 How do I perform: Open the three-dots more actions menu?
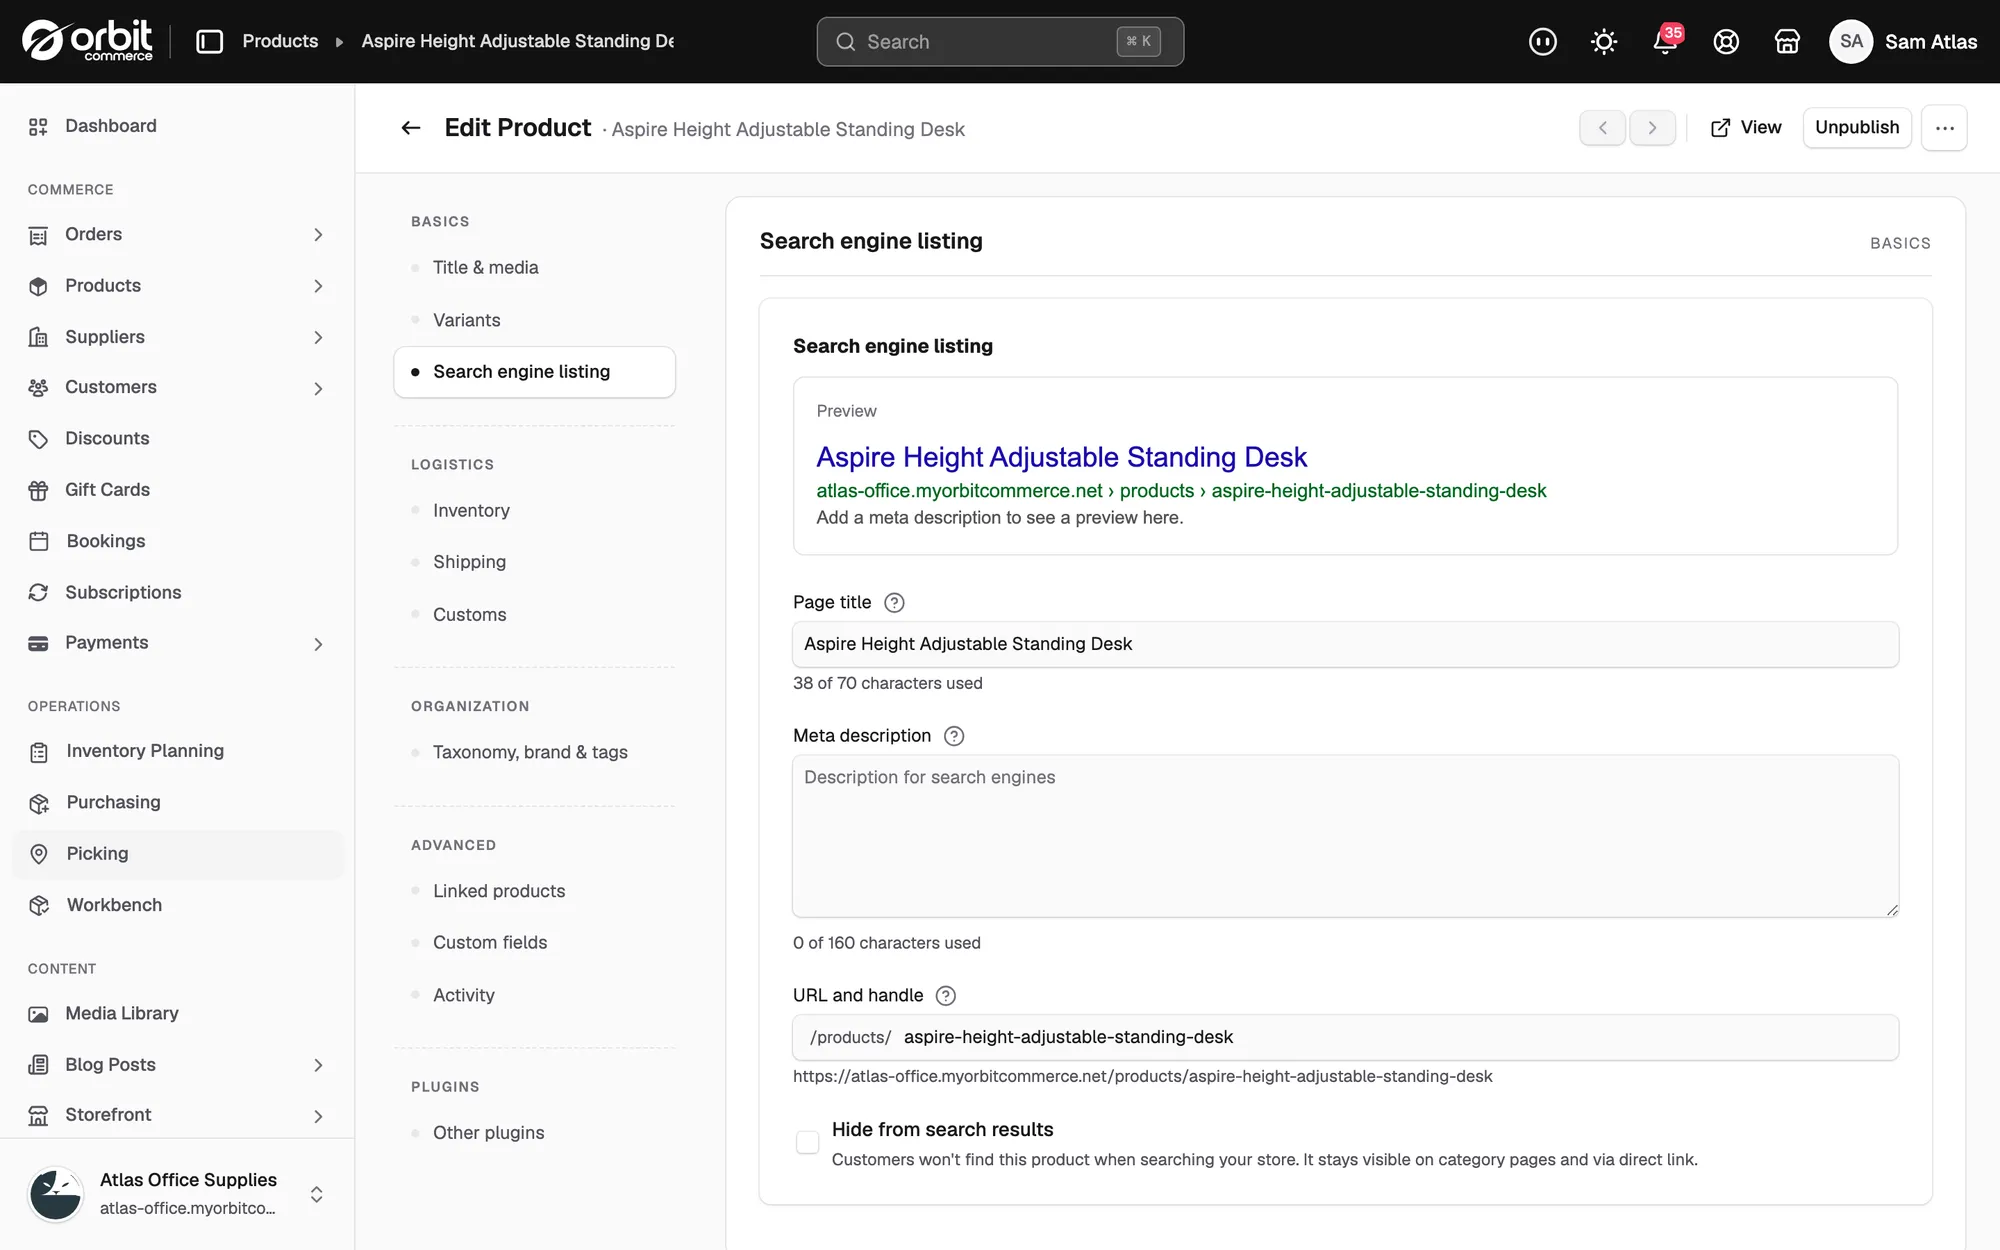tap(1944, 128)
